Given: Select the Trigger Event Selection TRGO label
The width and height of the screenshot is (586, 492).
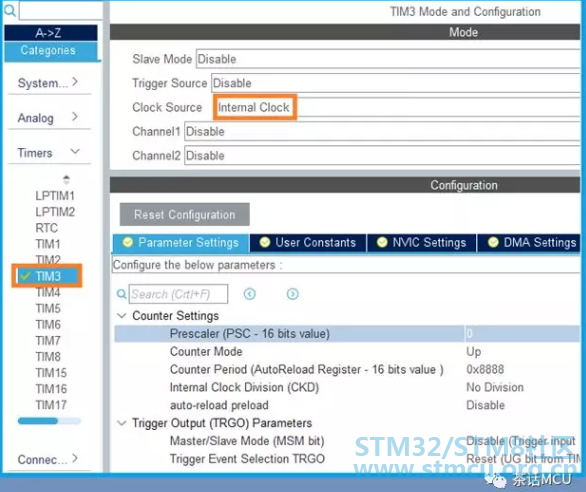Looking at the screenshot, I should coord(247,459).
